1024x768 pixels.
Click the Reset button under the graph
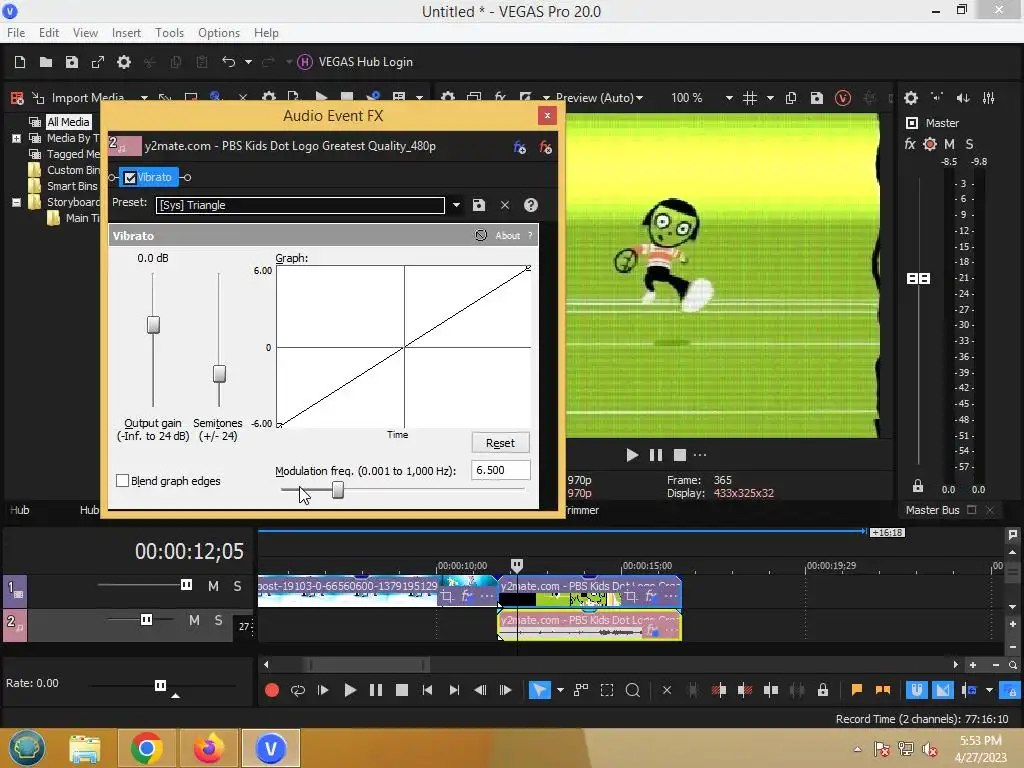(x=500, y=443)
